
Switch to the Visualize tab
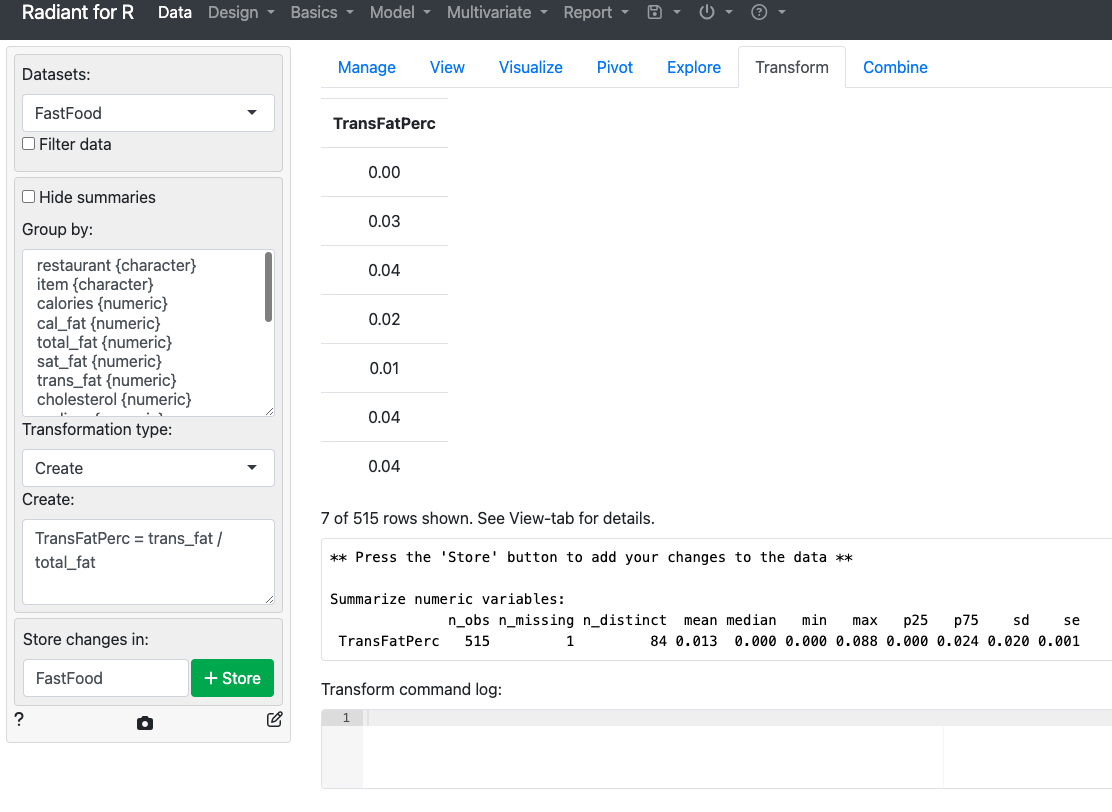531,67
